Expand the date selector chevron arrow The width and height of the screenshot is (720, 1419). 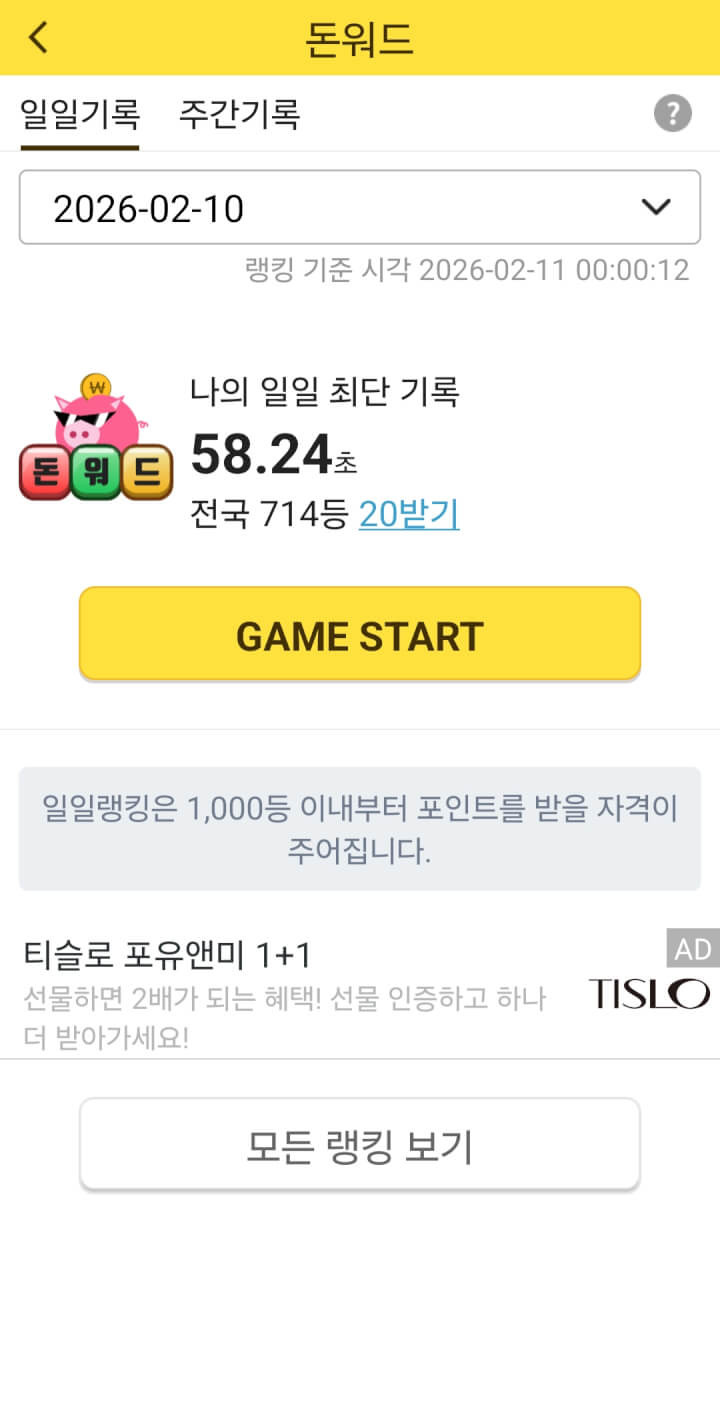tap(656, 207)
